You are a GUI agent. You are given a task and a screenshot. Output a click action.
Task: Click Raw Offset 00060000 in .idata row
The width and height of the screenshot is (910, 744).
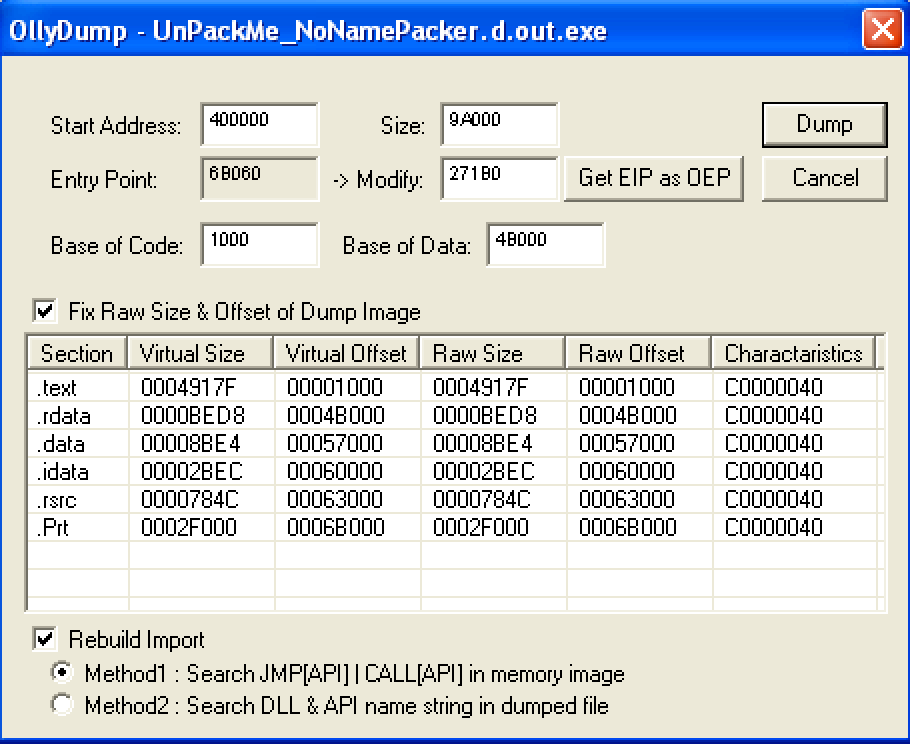click(x=627, y=471)
